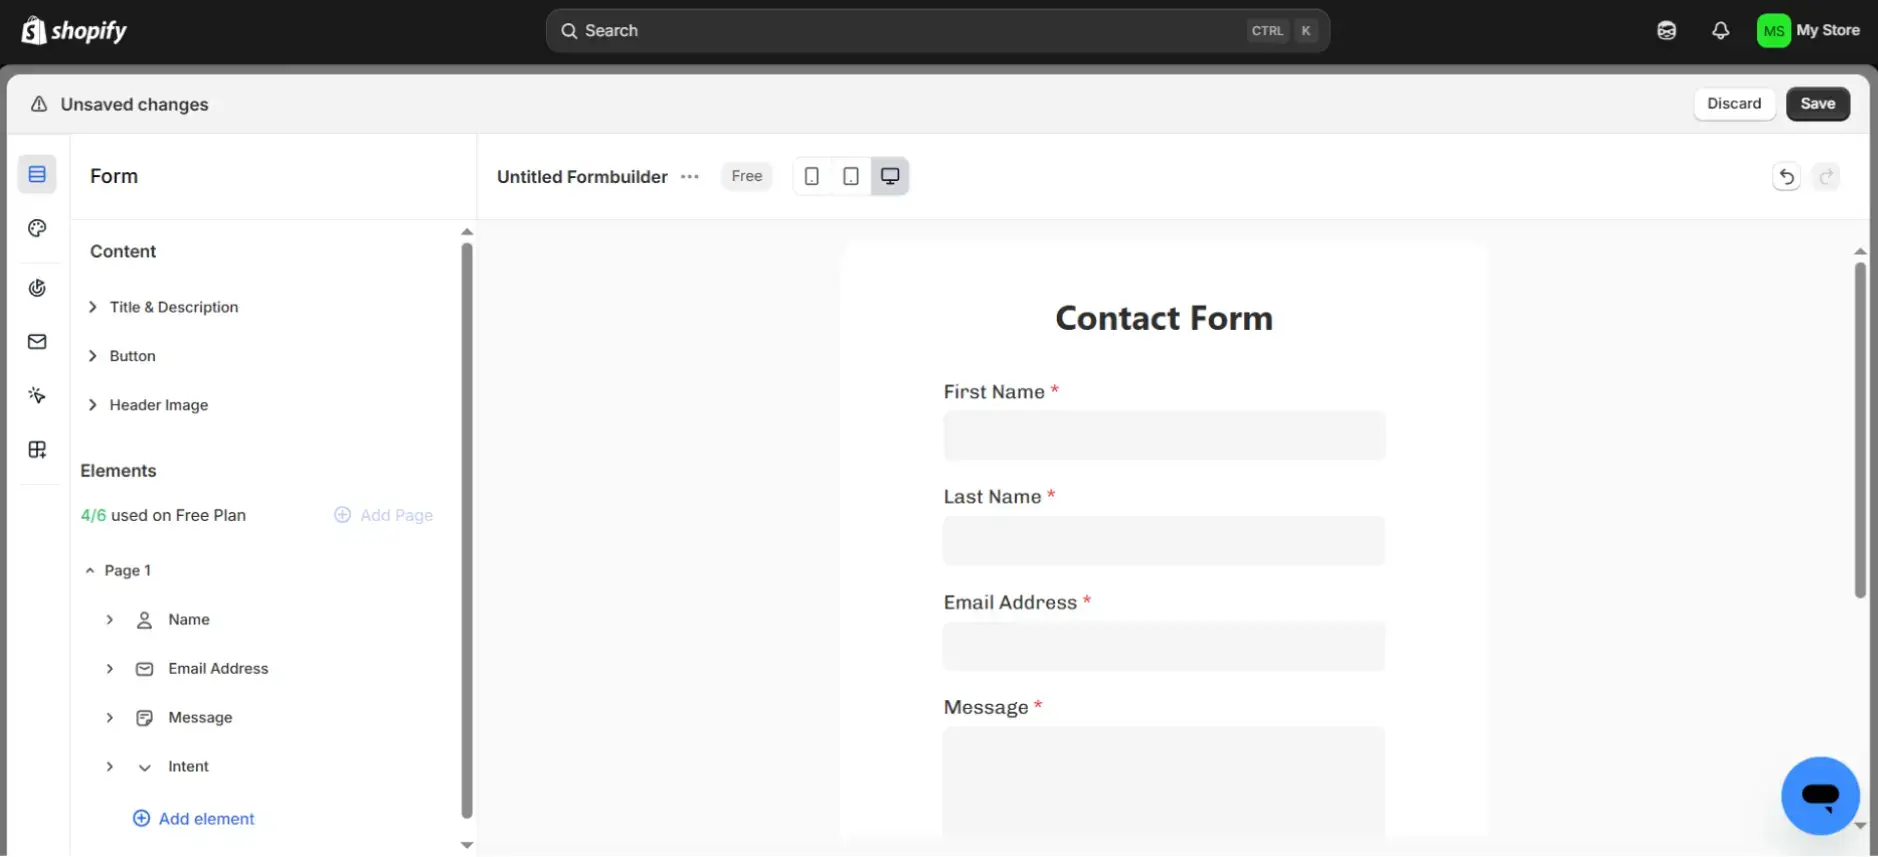Open the Form section in sidebar
The height and width of the screenshot is (857, 1878).
pyautogui.click(x=37, y=175)
